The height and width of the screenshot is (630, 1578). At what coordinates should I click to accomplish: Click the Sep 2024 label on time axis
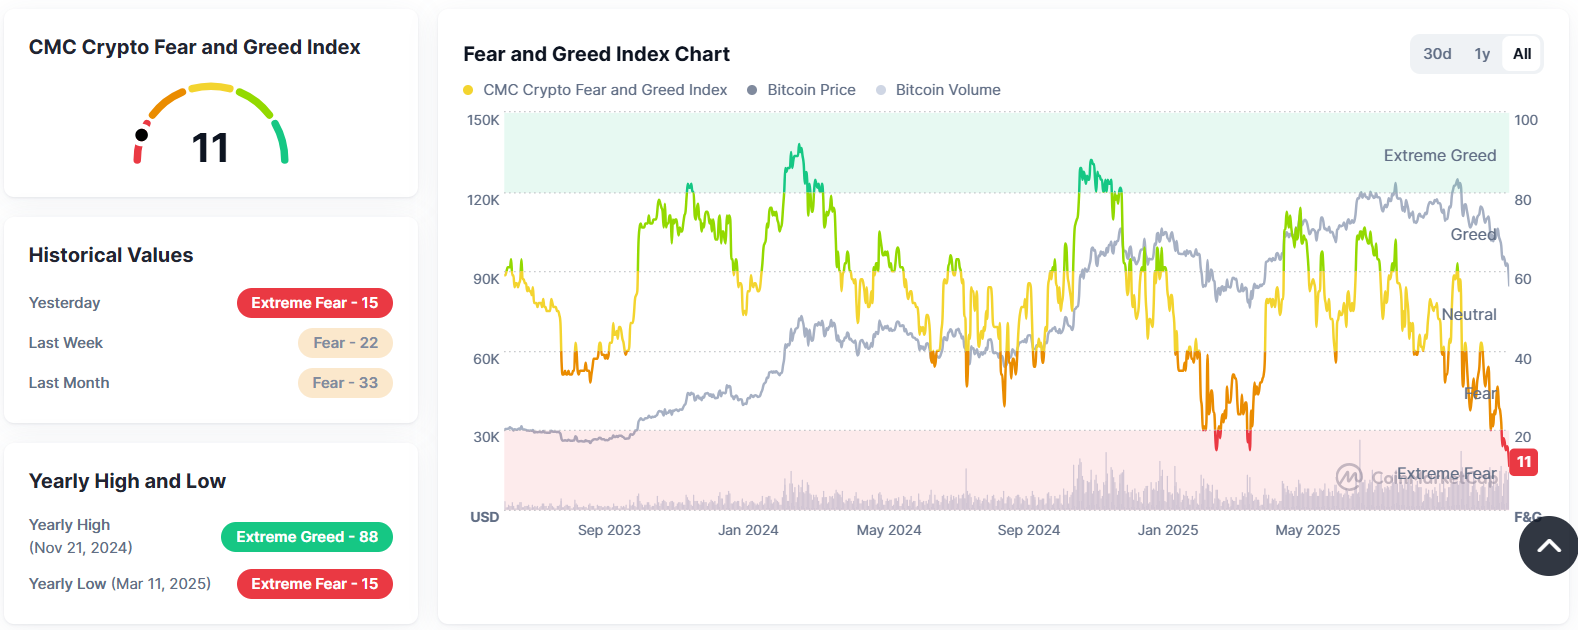coord(1028,530)
